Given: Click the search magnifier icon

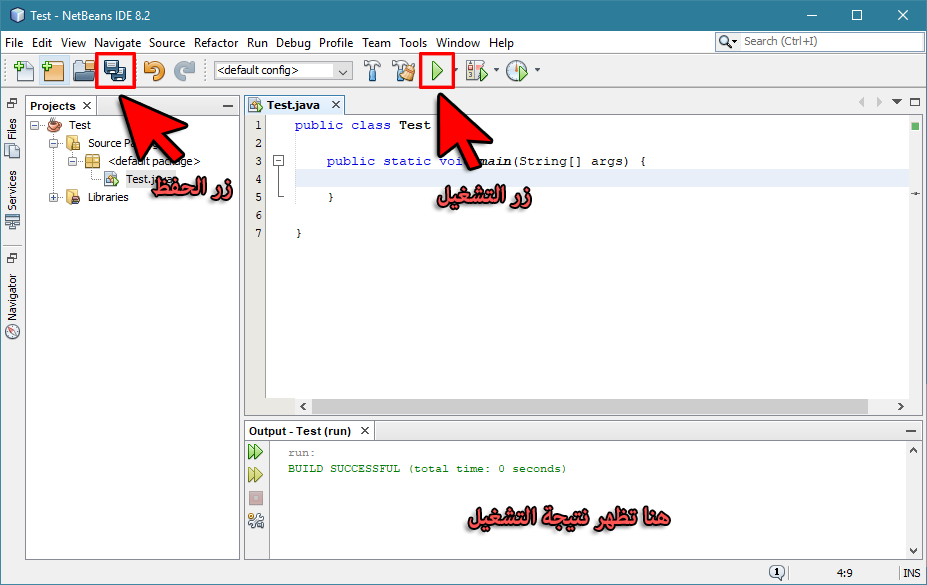Looking at the screenshot, I should point(727,42).
